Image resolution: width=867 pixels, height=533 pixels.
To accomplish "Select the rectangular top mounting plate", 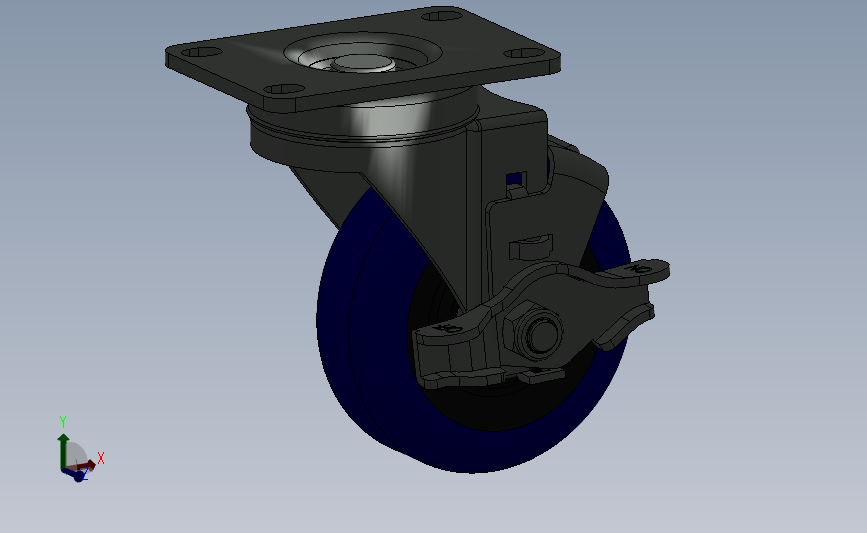I will (362, 58).
